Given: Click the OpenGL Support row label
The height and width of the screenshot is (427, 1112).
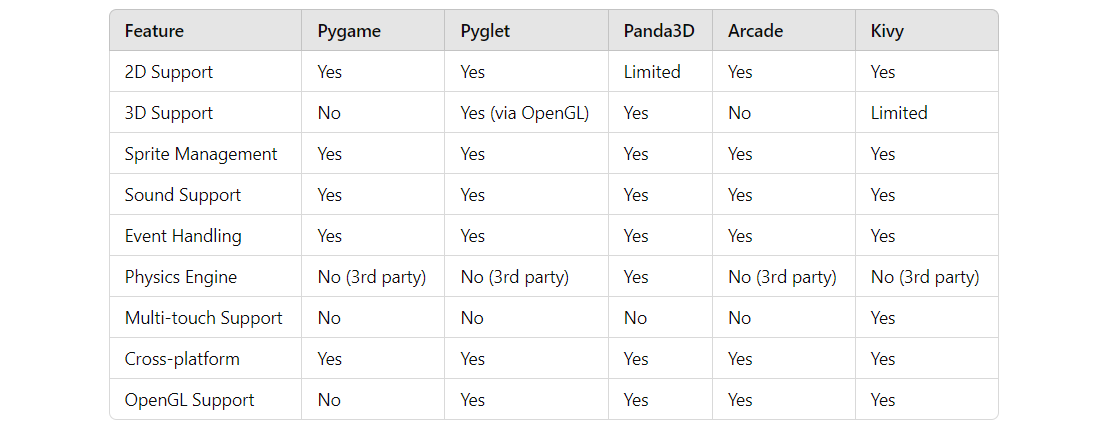Looking at the screenshot, I should click(x=189, y=400).
